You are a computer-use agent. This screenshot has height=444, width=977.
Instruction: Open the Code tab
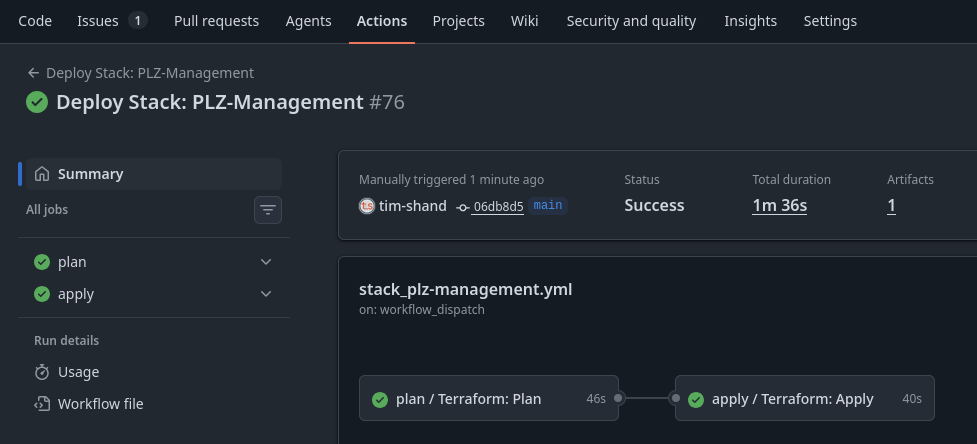[x=35, y=21]
